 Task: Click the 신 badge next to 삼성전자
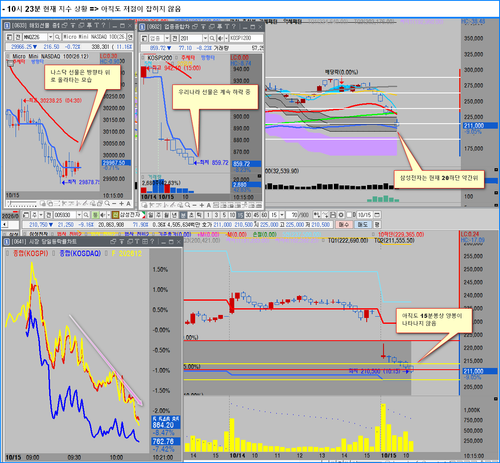click(x=115, y=215)
